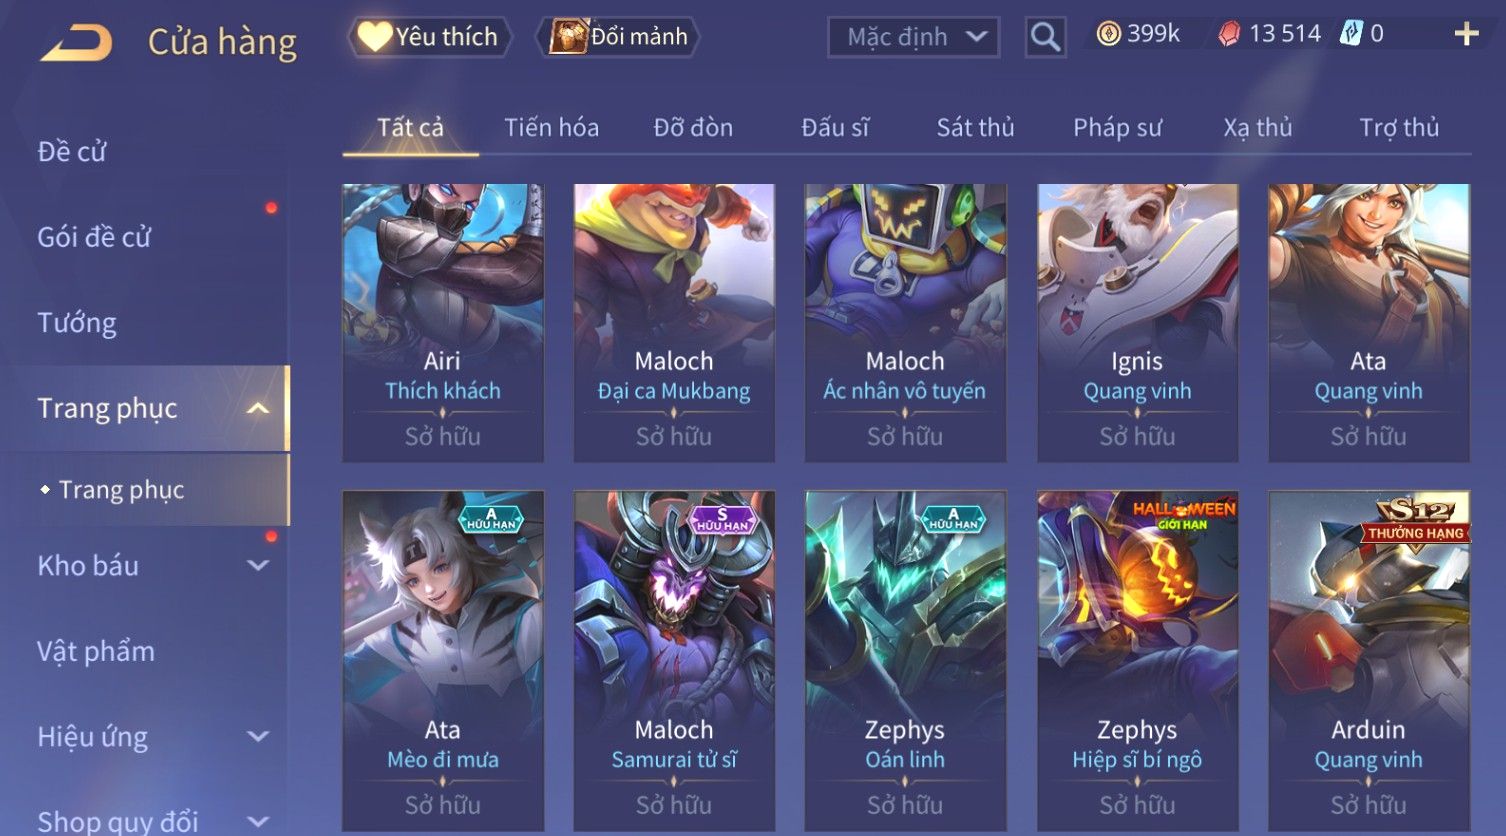Select the Maloch Samurai tử sĩ skin card
The height and width of the screenshot is (836, 1506).
pos(674,660)
